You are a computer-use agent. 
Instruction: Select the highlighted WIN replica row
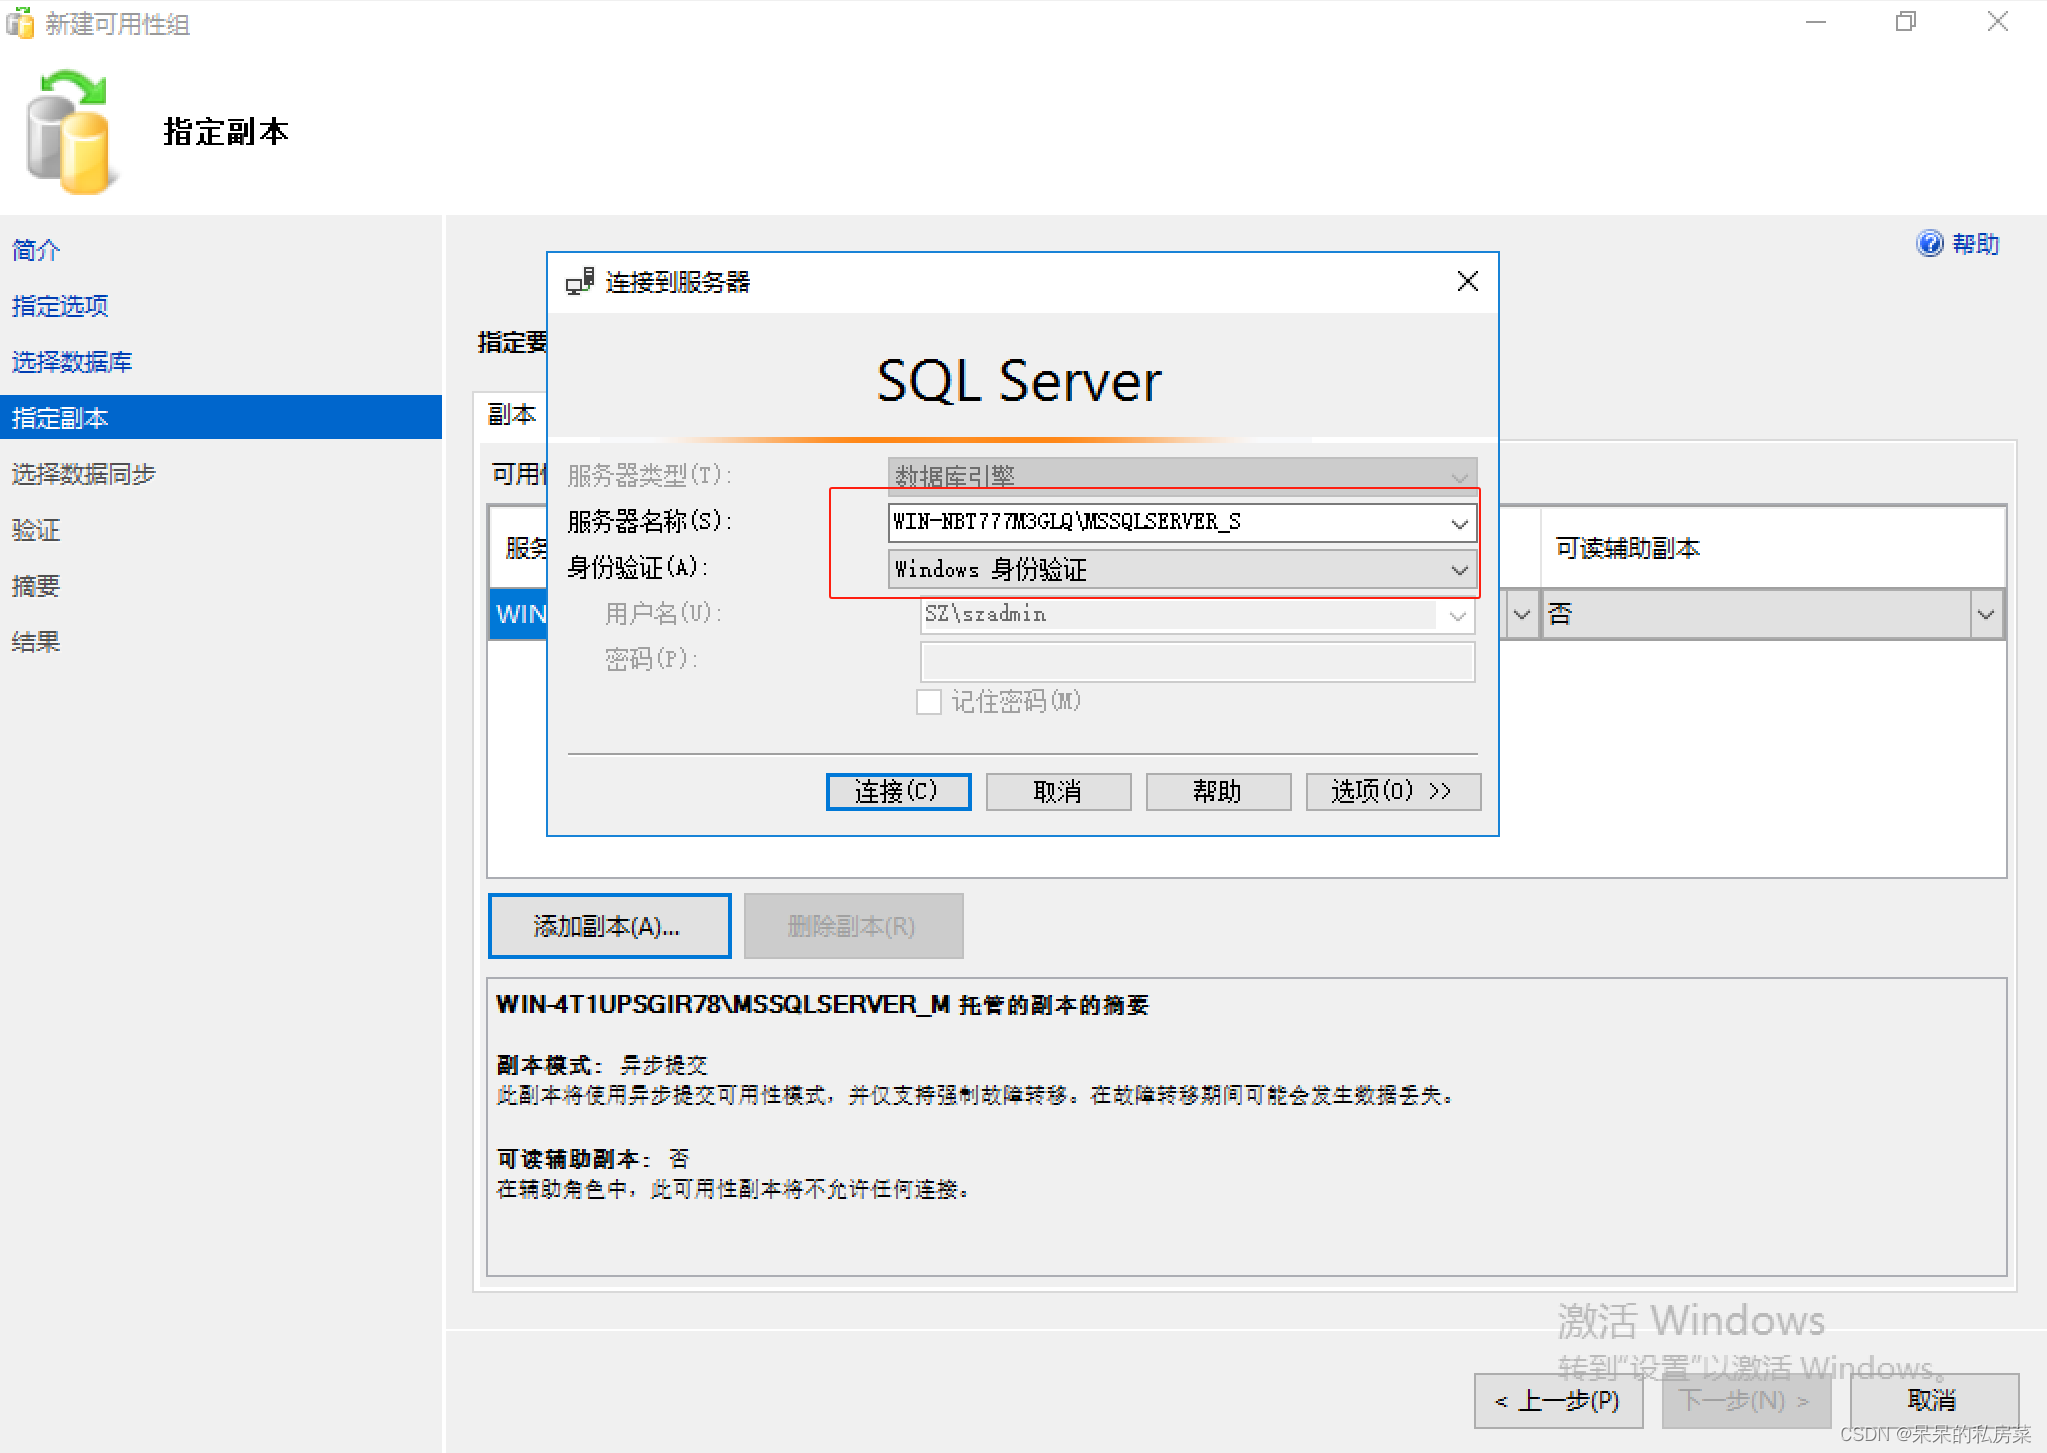click(520, 614)
